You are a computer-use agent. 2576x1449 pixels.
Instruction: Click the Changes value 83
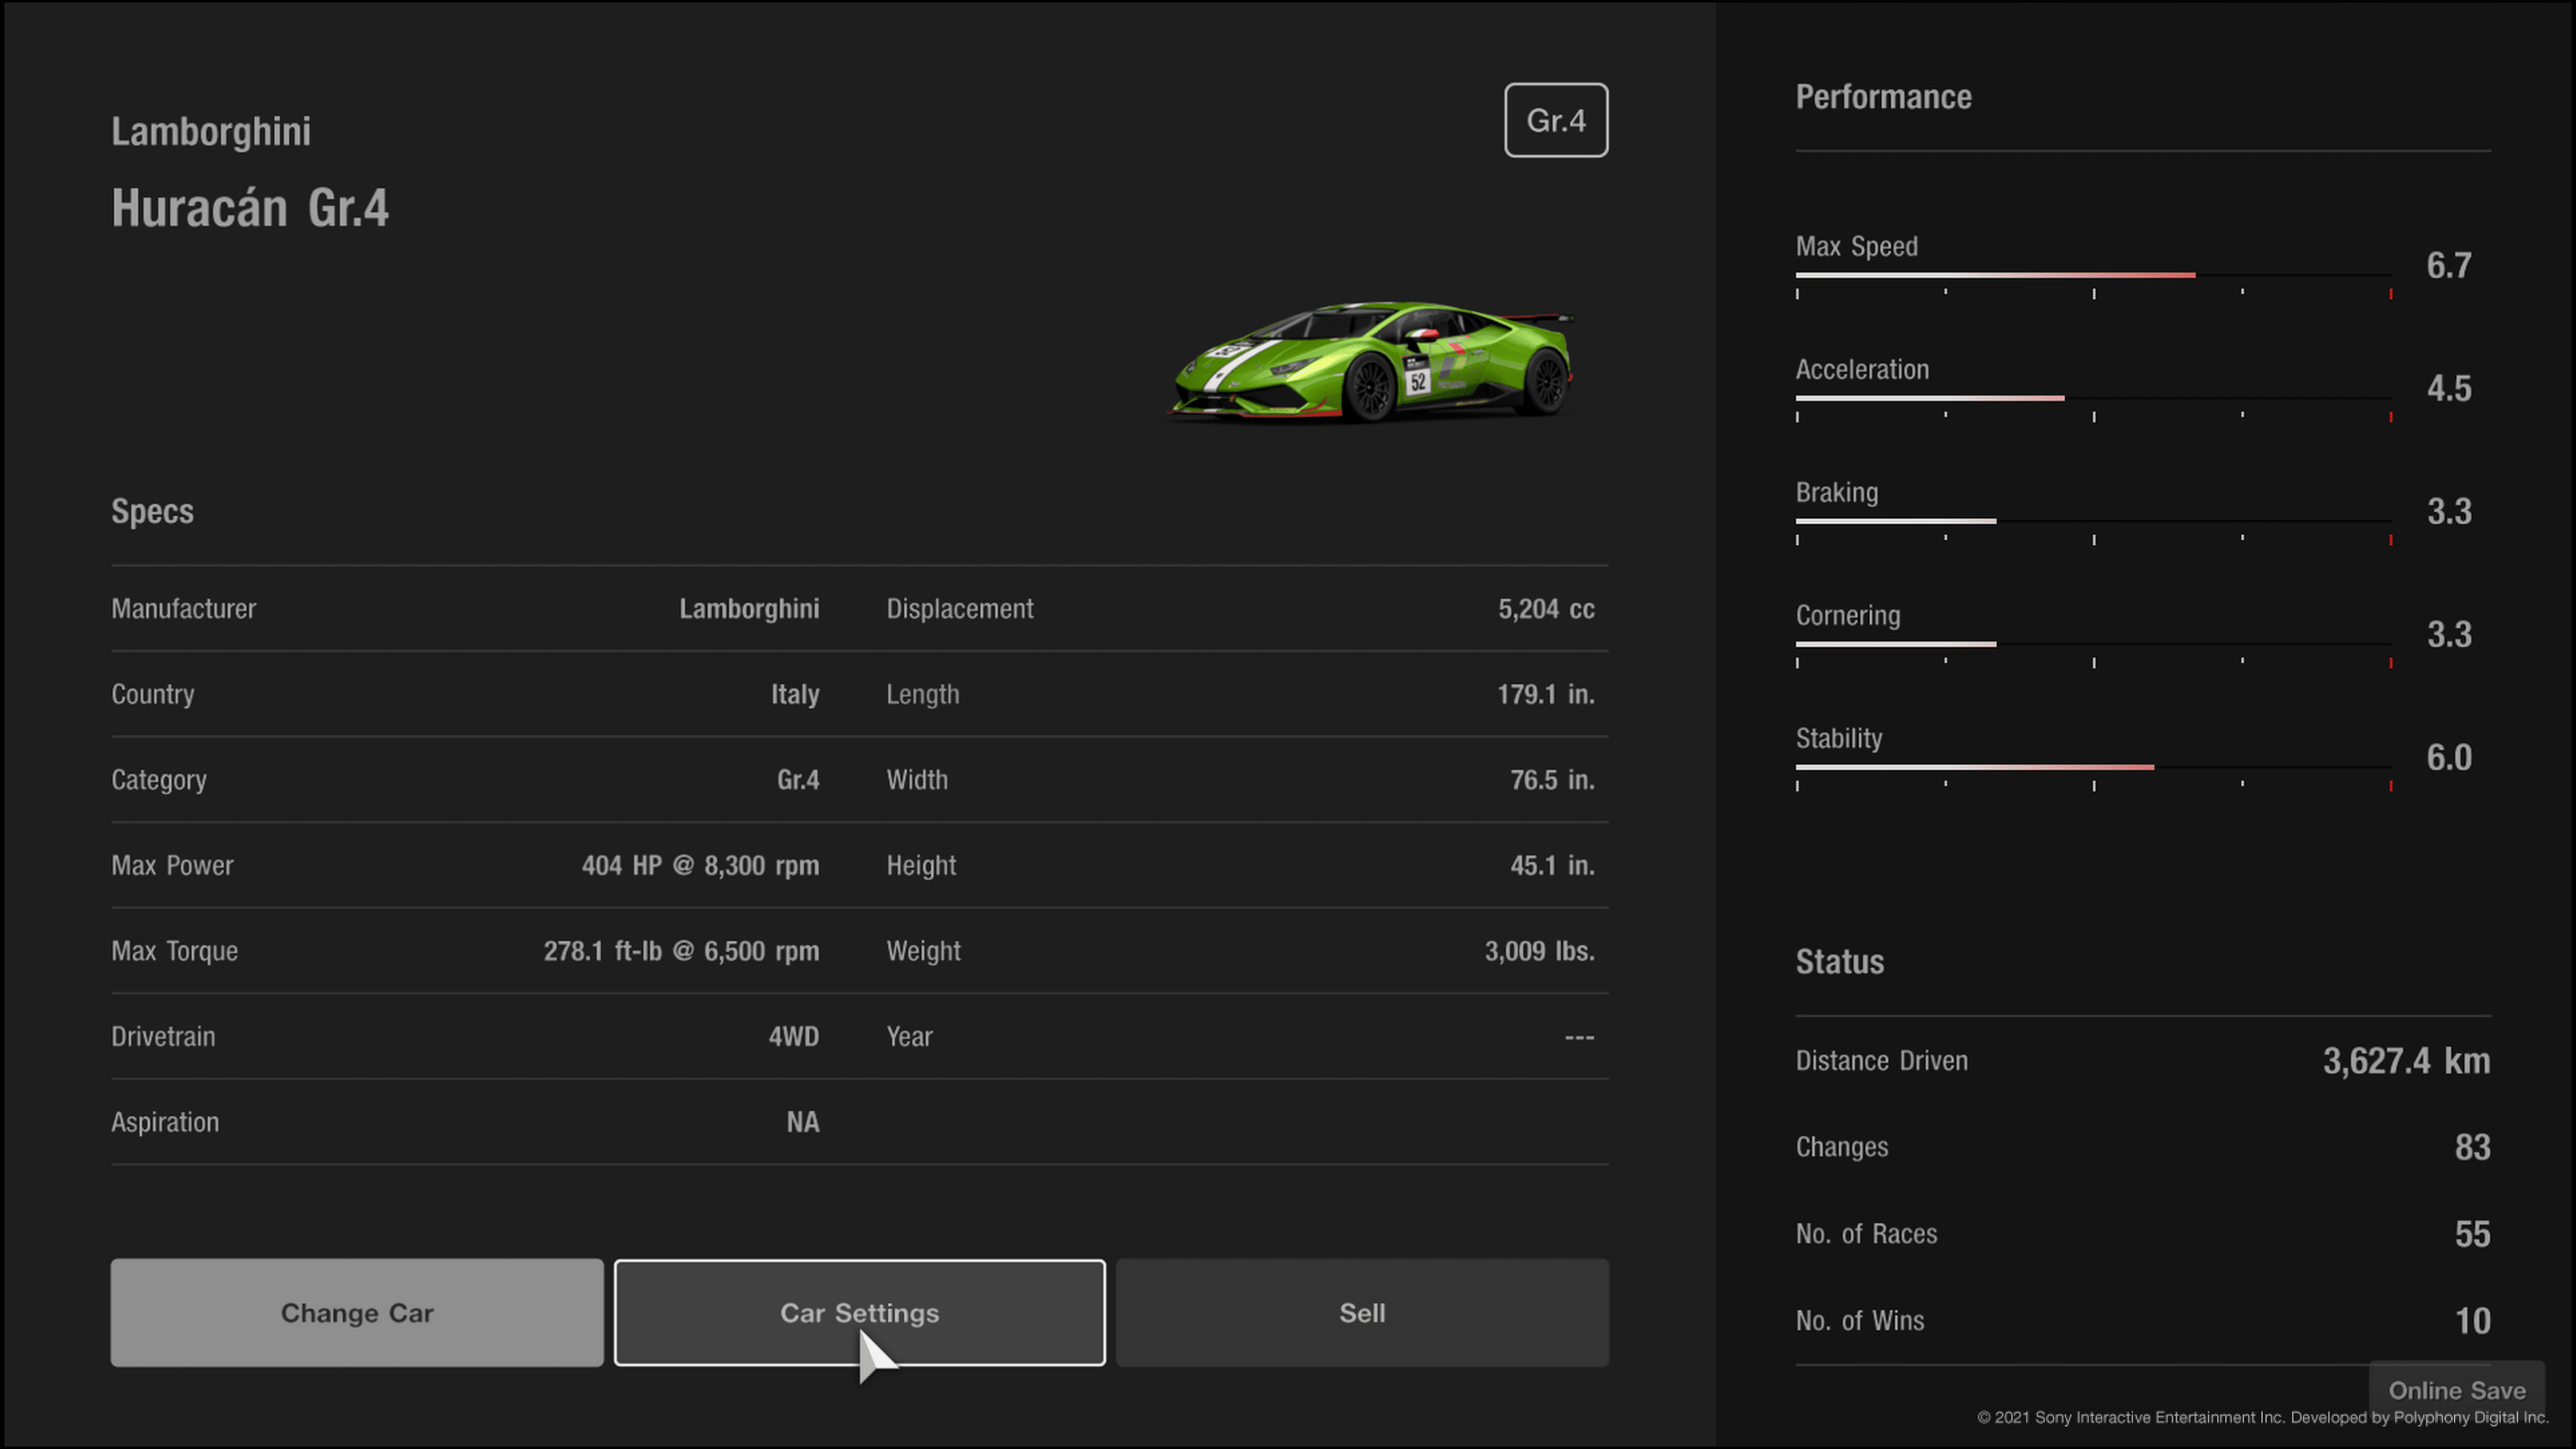[2472, 1147]
